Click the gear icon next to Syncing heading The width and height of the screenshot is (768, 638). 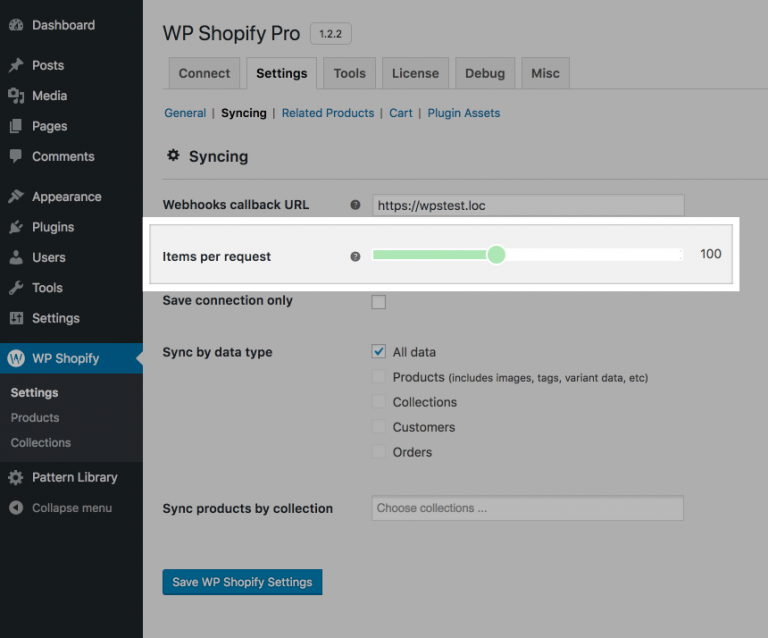[x=173, y=156]
